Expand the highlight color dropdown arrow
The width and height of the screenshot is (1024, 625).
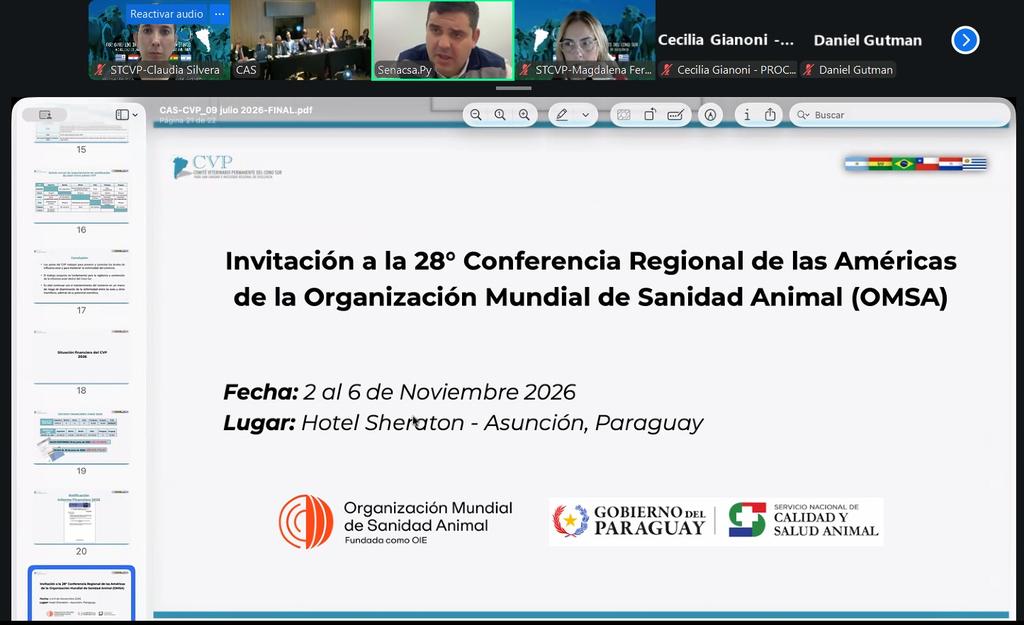[x=586, y=115]
